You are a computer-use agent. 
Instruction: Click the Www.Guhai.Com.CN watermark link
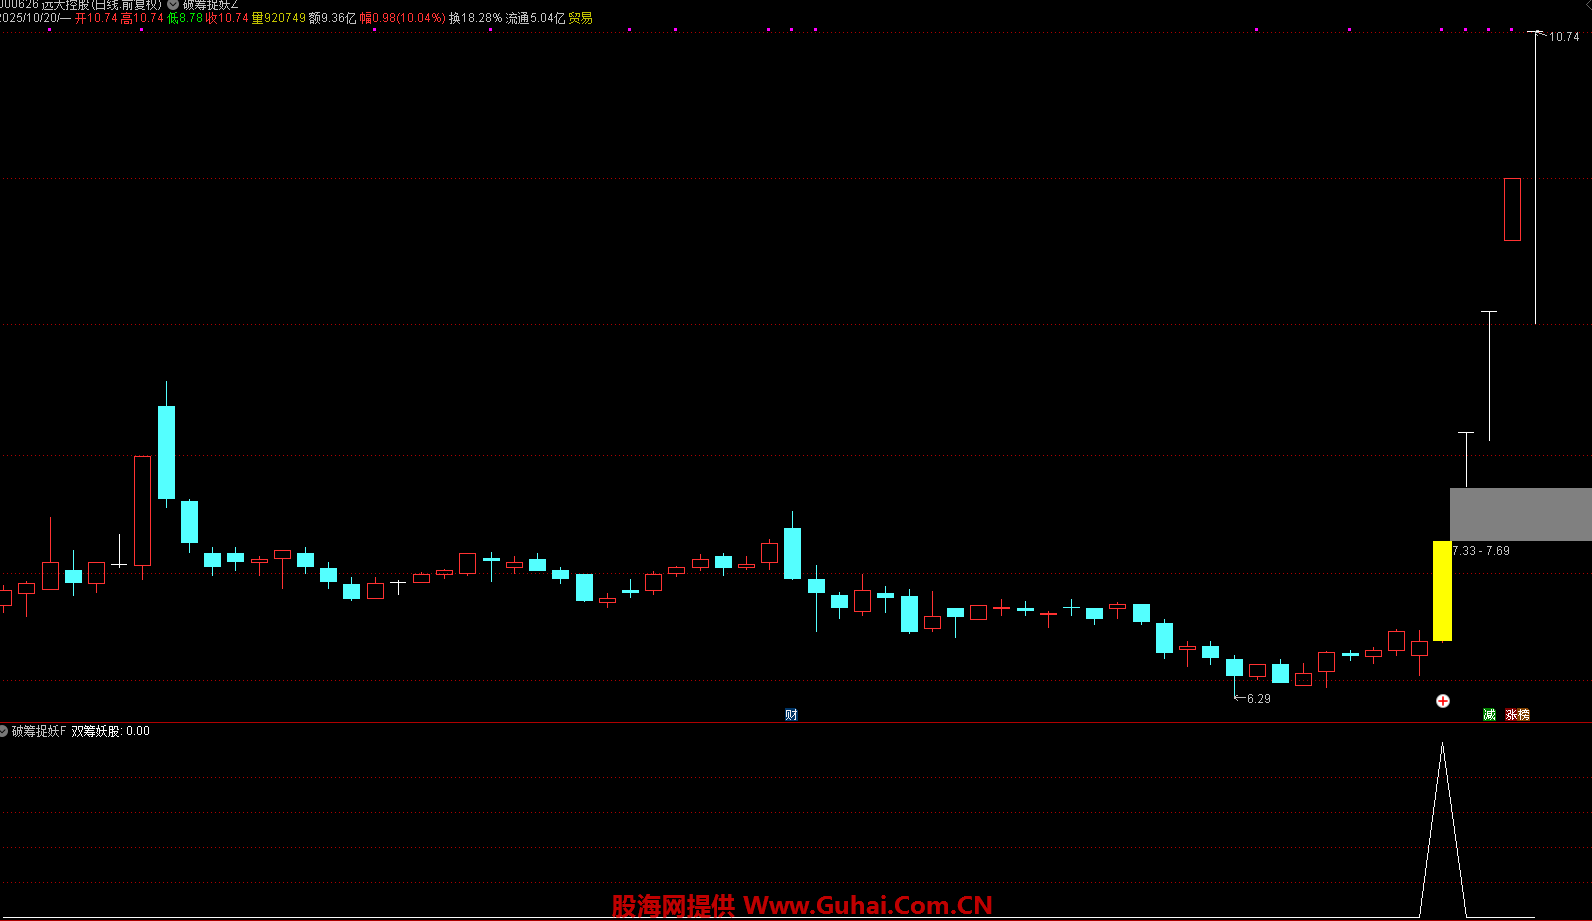pyautogui.click(x=868, y=905)
